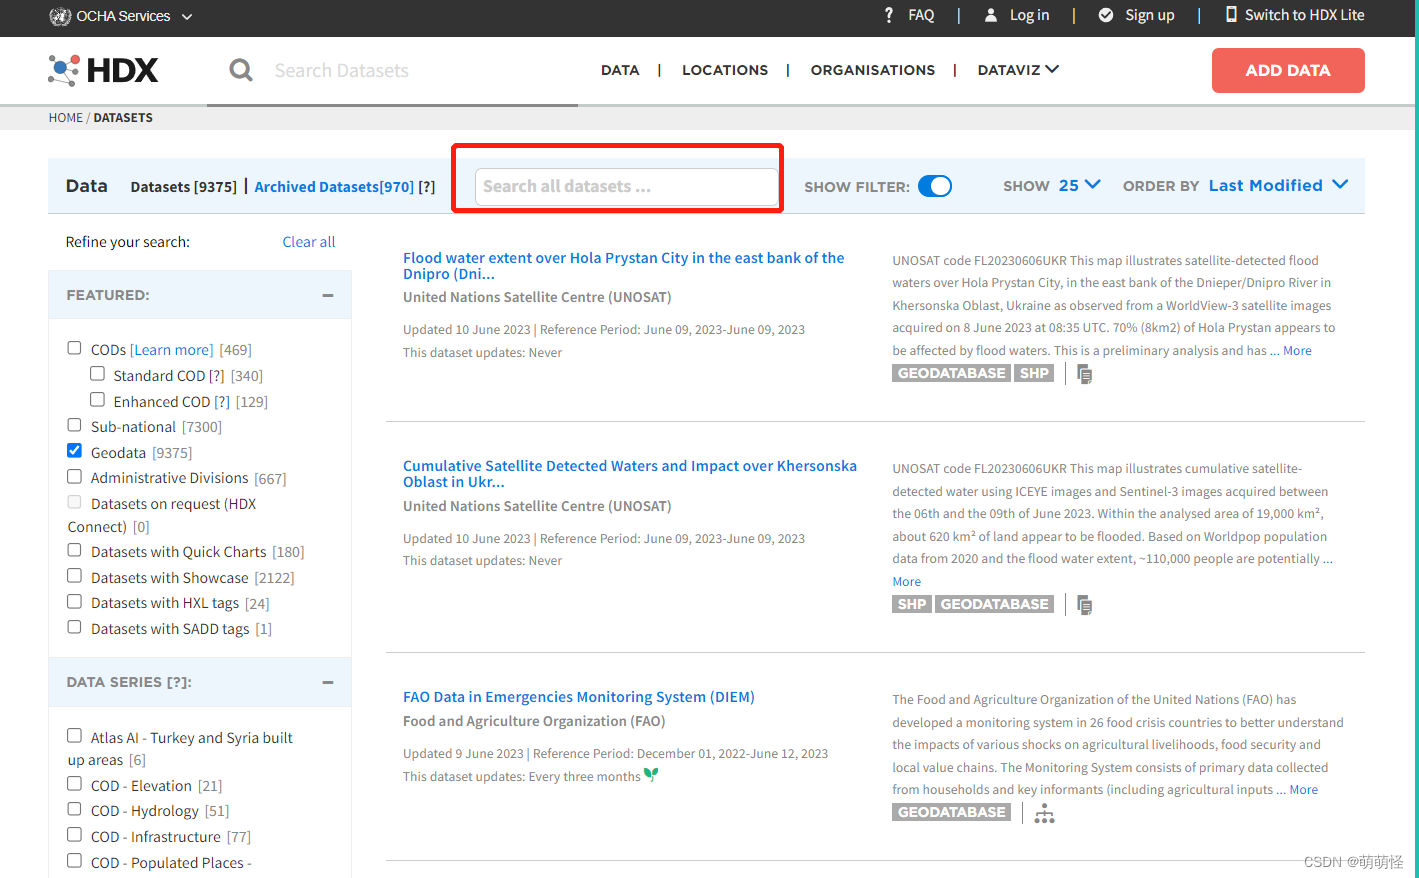Click GEODATABASE tag on FAO DIEM dataset

coord(952,812)
